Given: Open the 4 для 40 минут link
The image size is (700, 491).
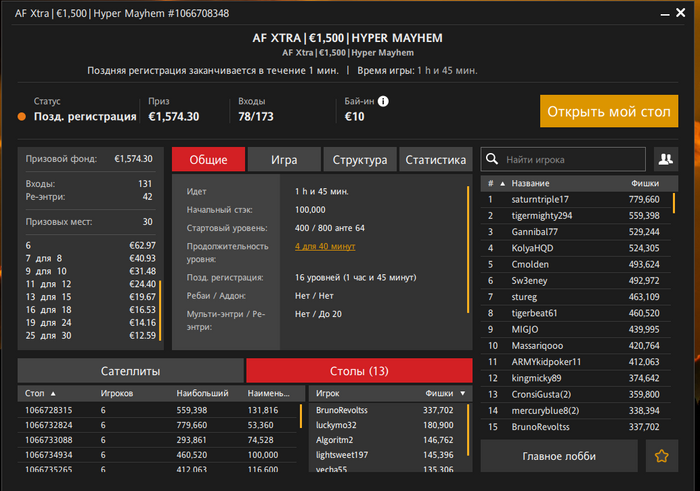Looking at the screenshot, I should [325, 246].
